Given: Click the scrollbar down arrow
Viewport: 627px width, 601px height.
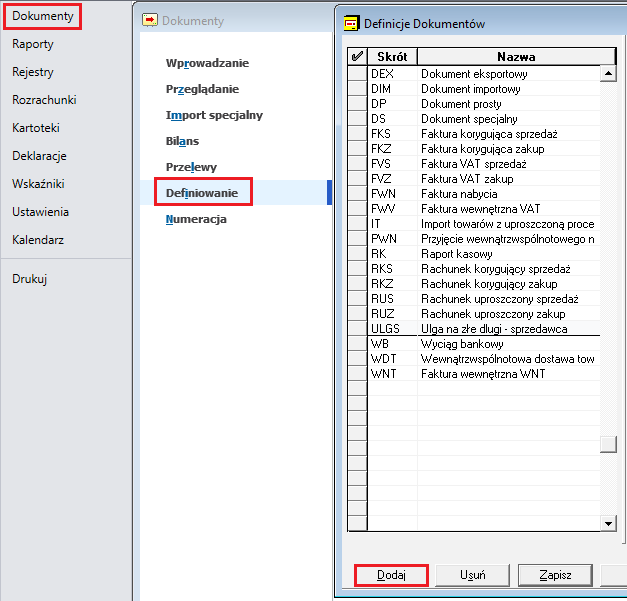Looking at the screenshot, I should pos(608,523).
